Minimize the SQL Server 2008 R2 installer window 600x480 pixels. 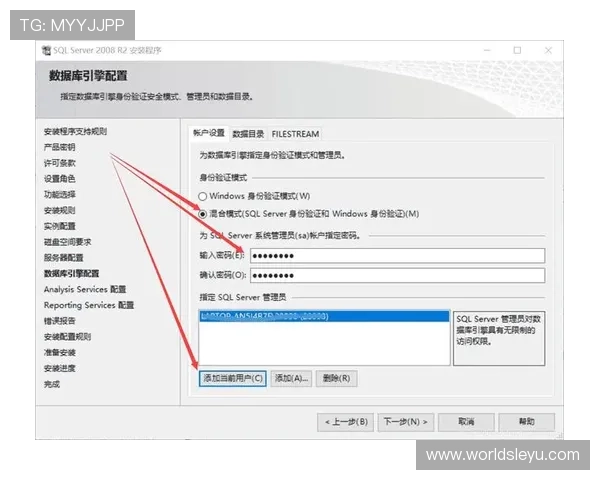click(487, 50)
